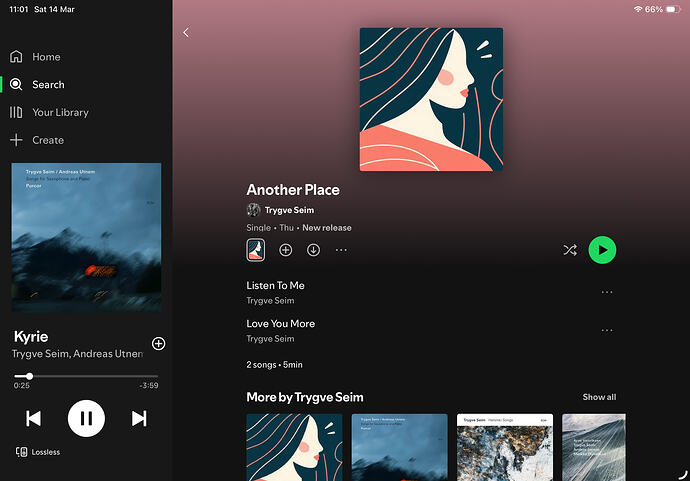Click the battery indicator in status bar
The height and width of the screenshot is (481, 690).
click(x=673, y=9)
